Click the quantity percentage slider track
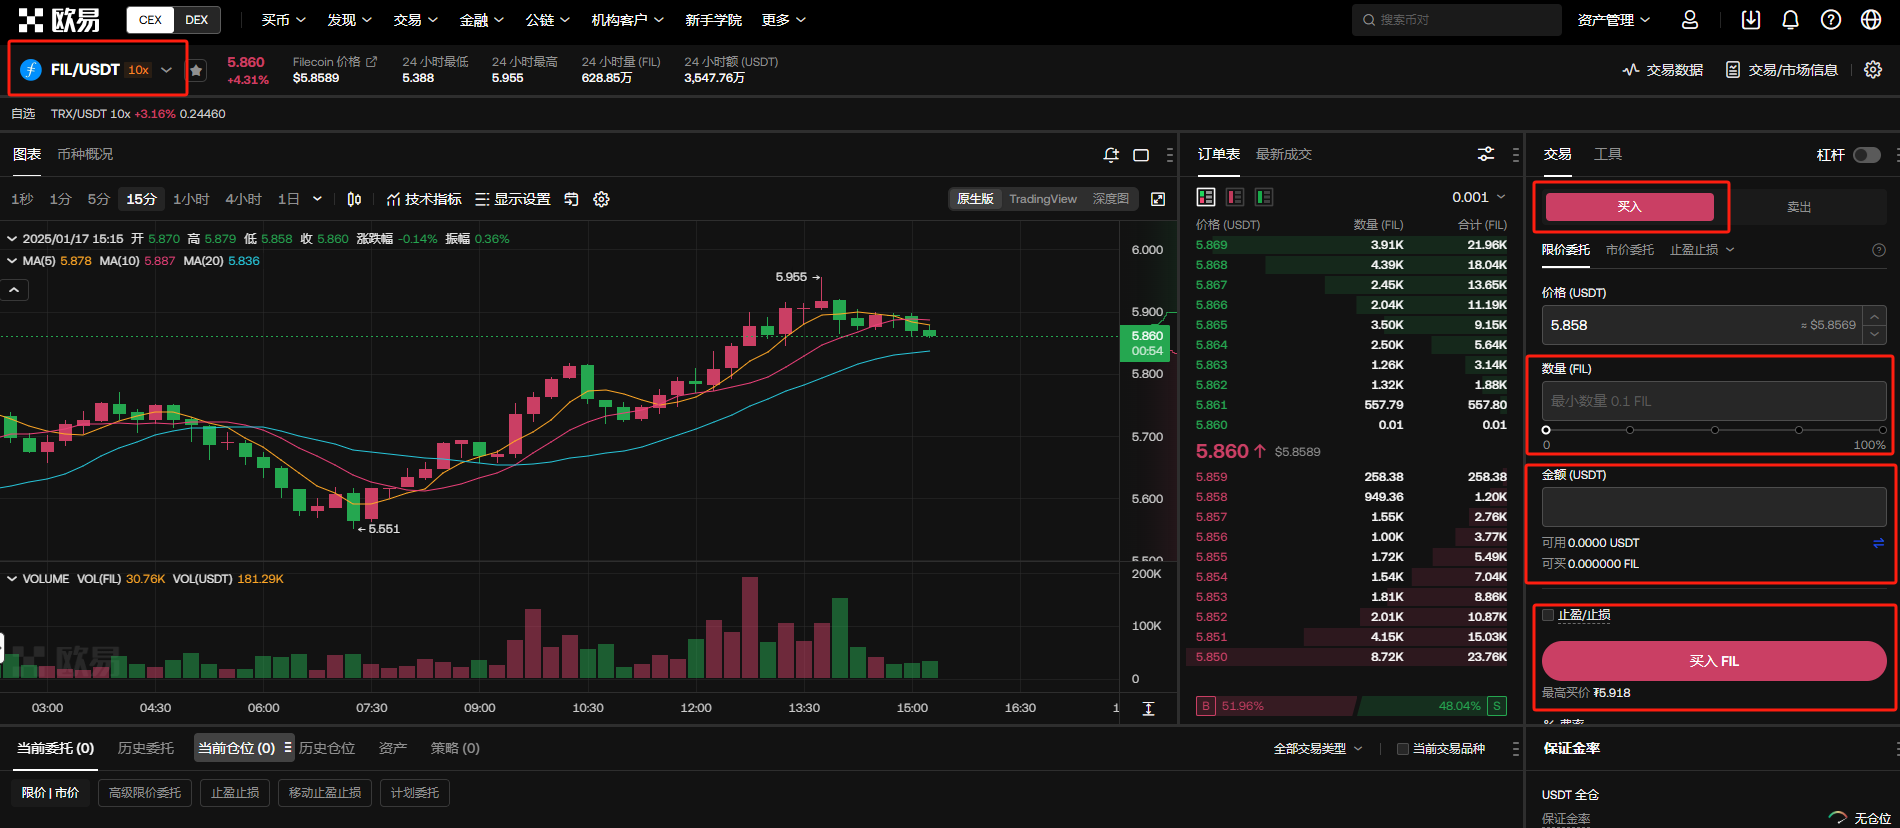This screenshot has width=1900, height=828. 1714,430
